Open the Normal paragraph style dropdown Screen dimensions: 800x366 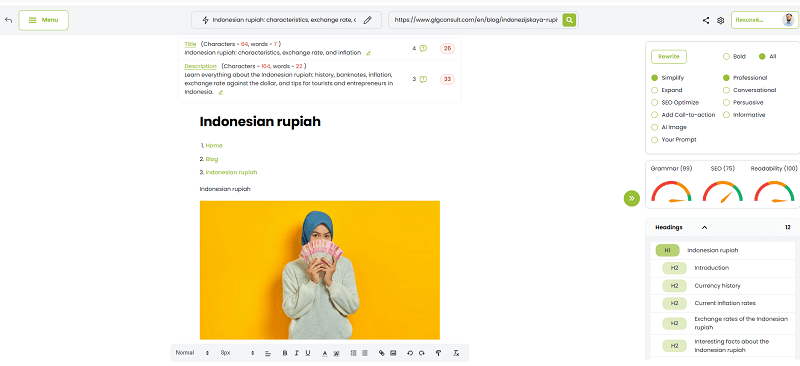point(192,353)
